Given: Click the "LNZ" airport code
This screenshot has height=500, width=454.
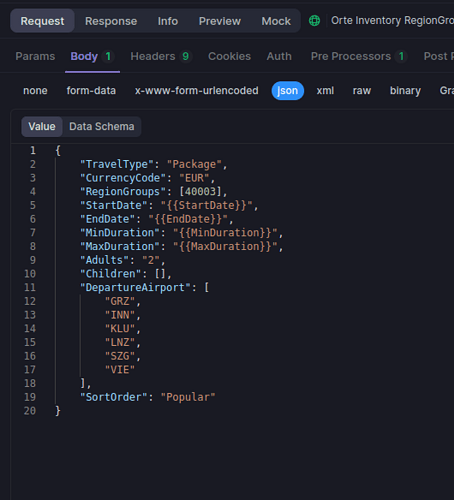Looking at the screenshot, I should [120, 342].
